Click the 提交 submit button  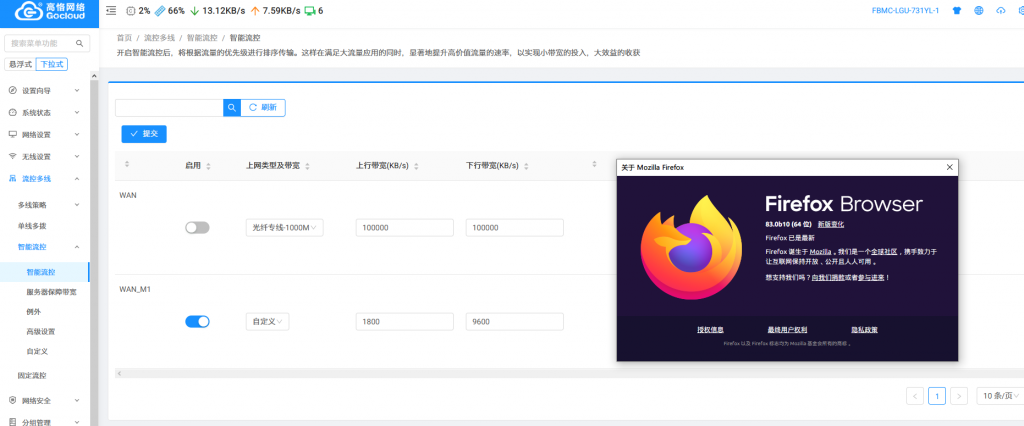pyautogui.click(x=143, y=133)
